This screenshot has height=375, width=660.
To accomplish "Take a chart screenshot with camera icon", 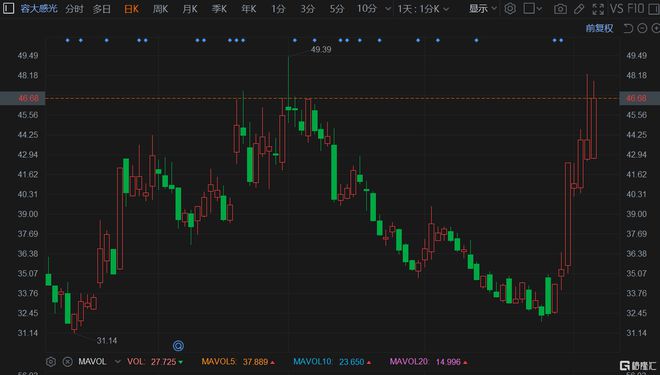I will coord(560,8).
